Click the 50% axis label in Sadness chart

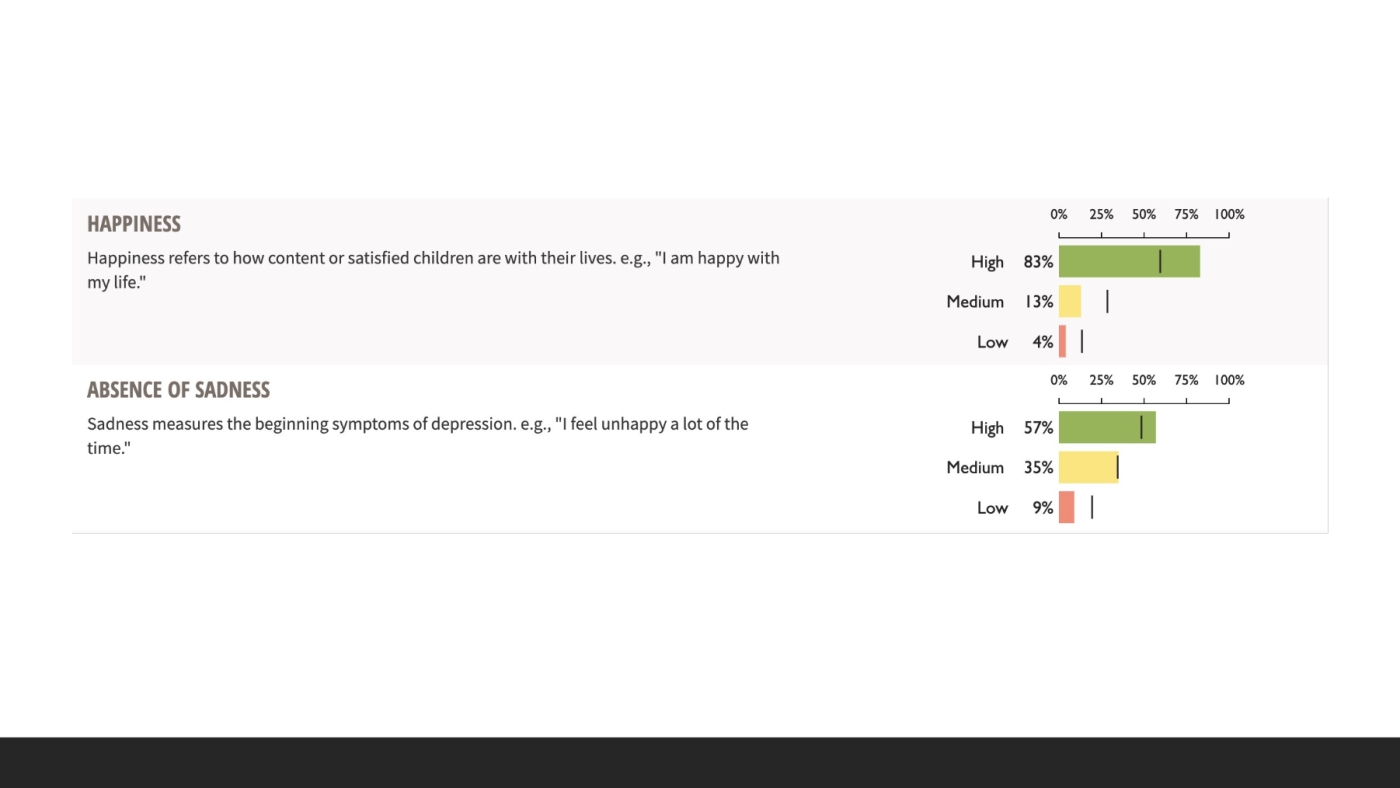pyautogui.click(x=1144, y=380)
